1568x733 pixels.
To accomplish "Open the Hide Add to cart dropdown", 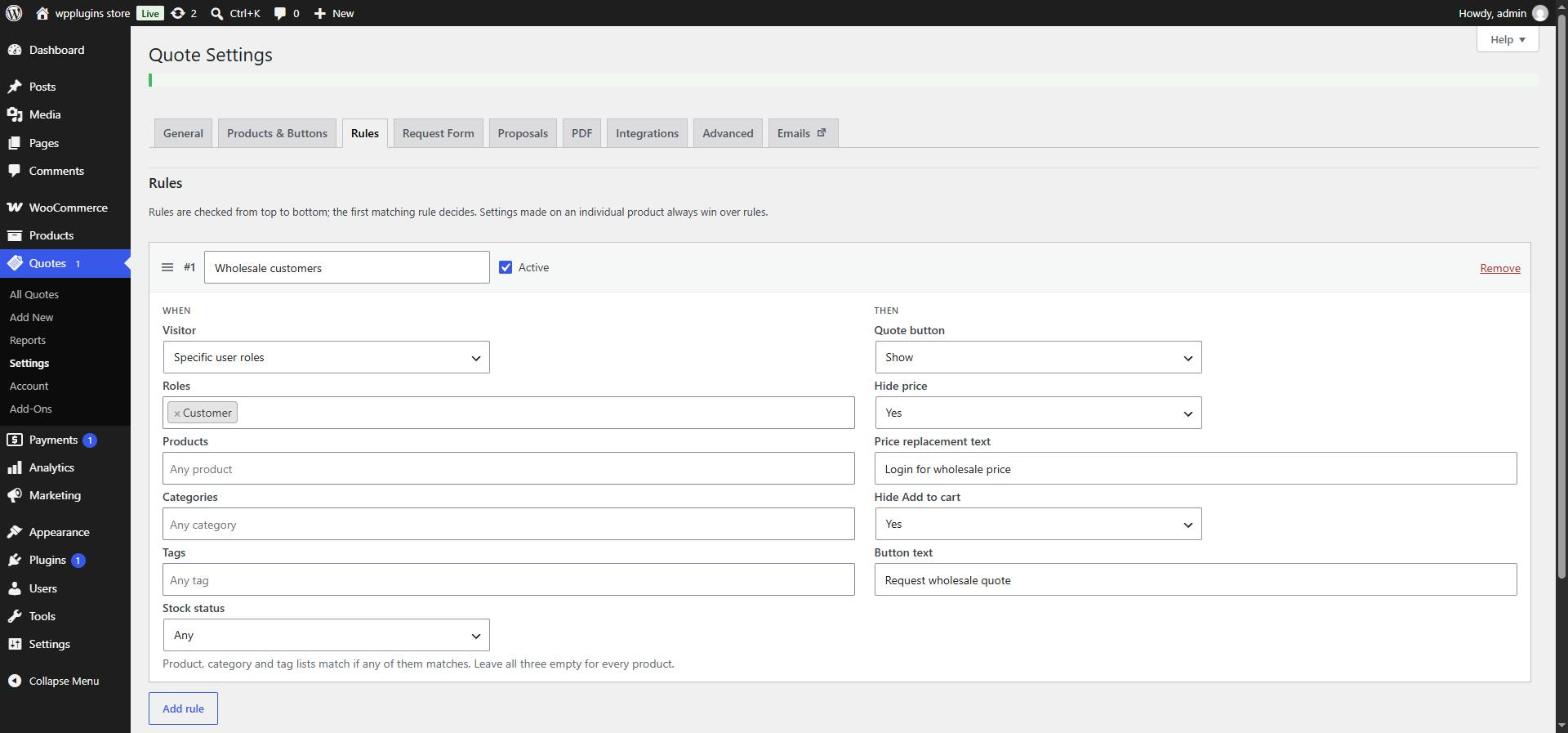I will click(x=1038, y=524).
